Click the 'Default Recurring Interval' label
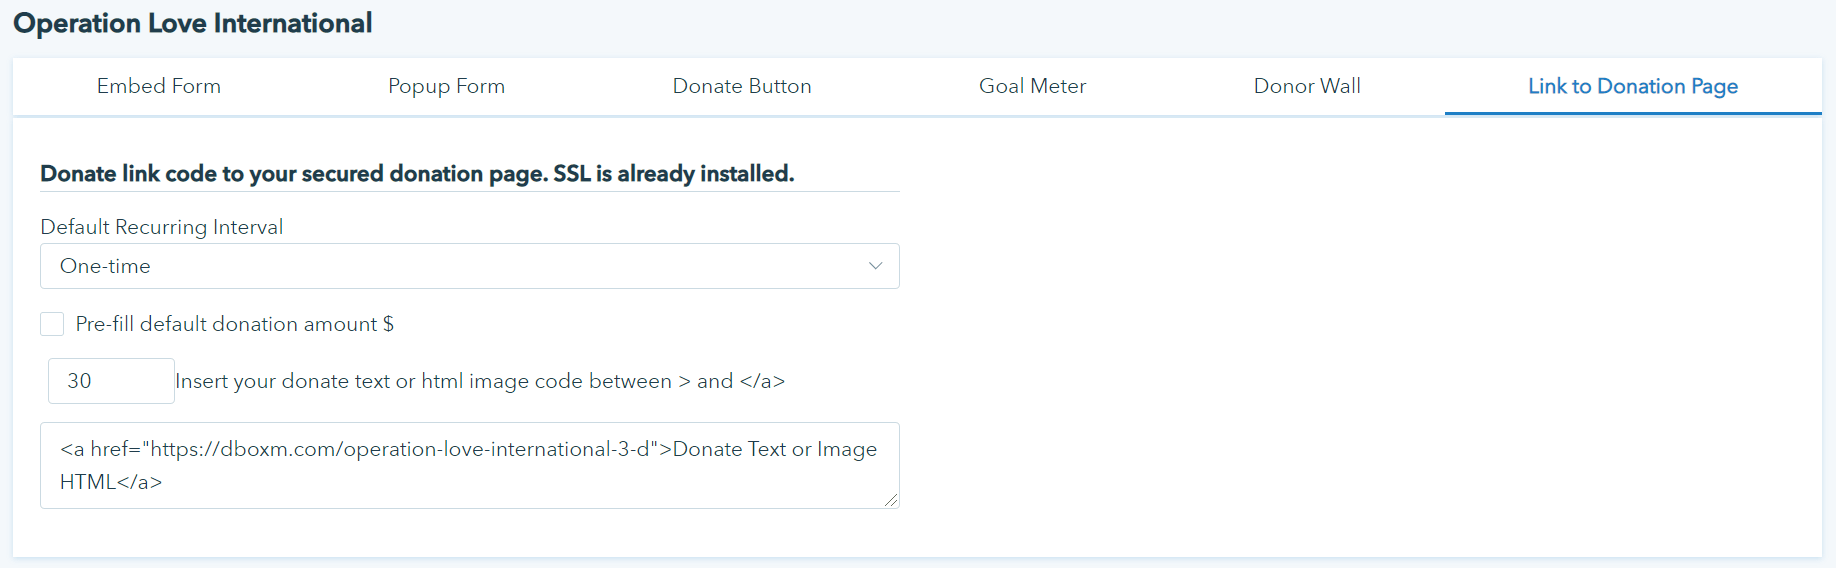 [162, 227]
